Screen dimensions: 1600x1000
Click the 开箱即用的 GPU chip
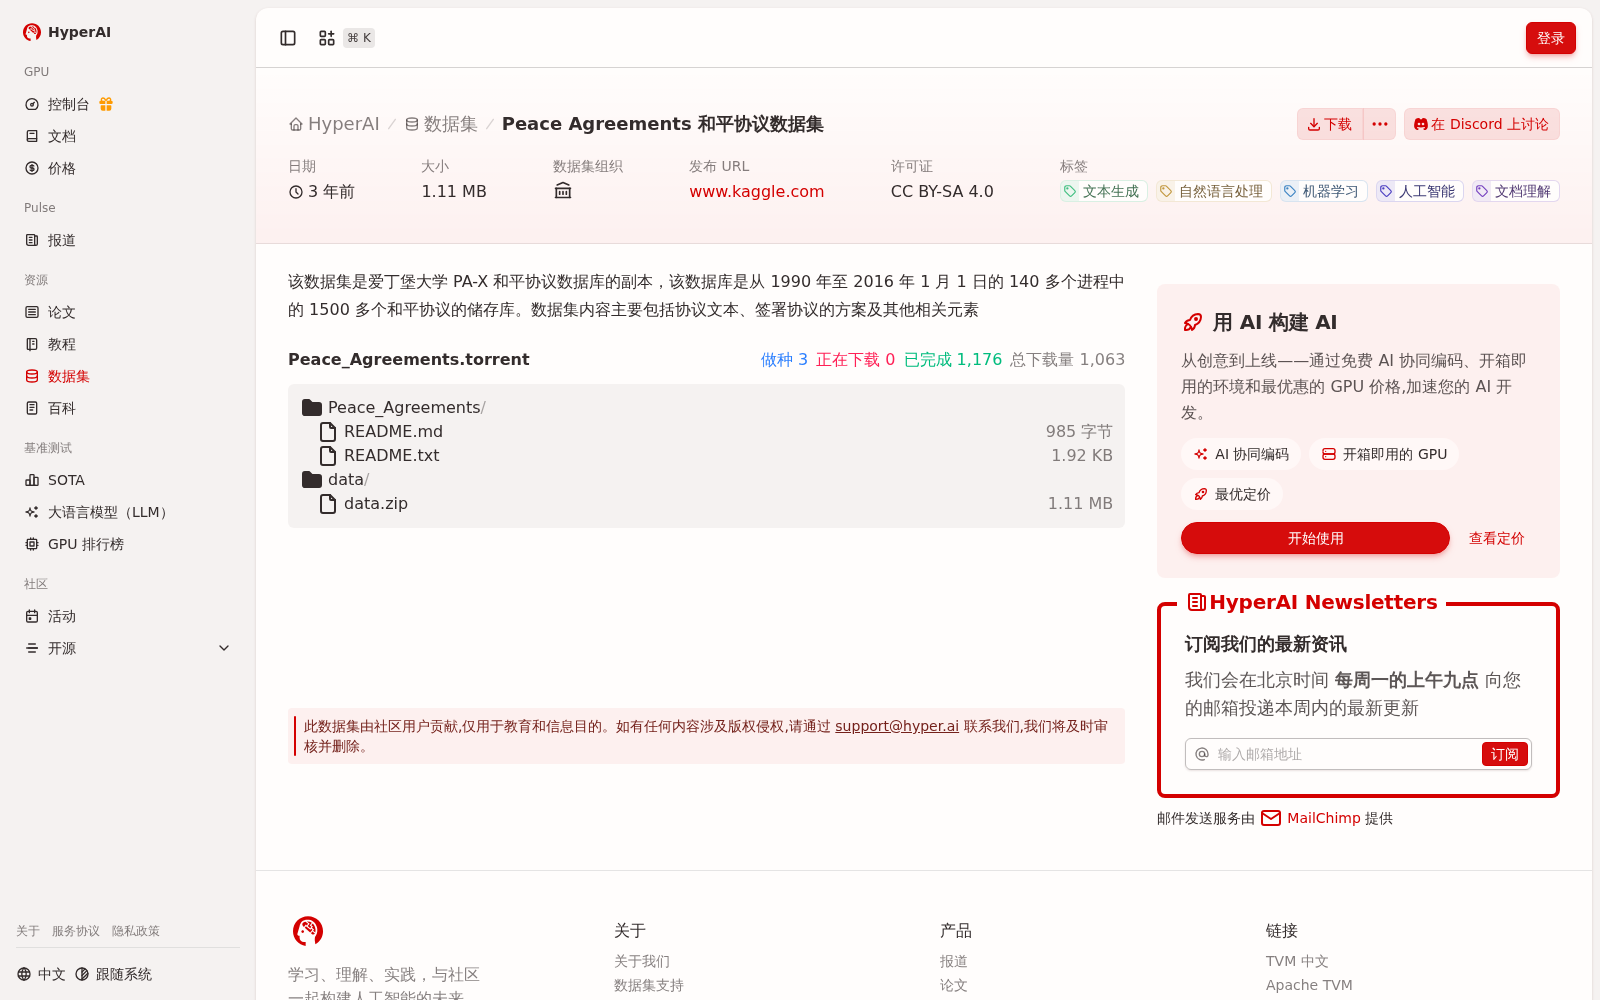pos(1384,454)
